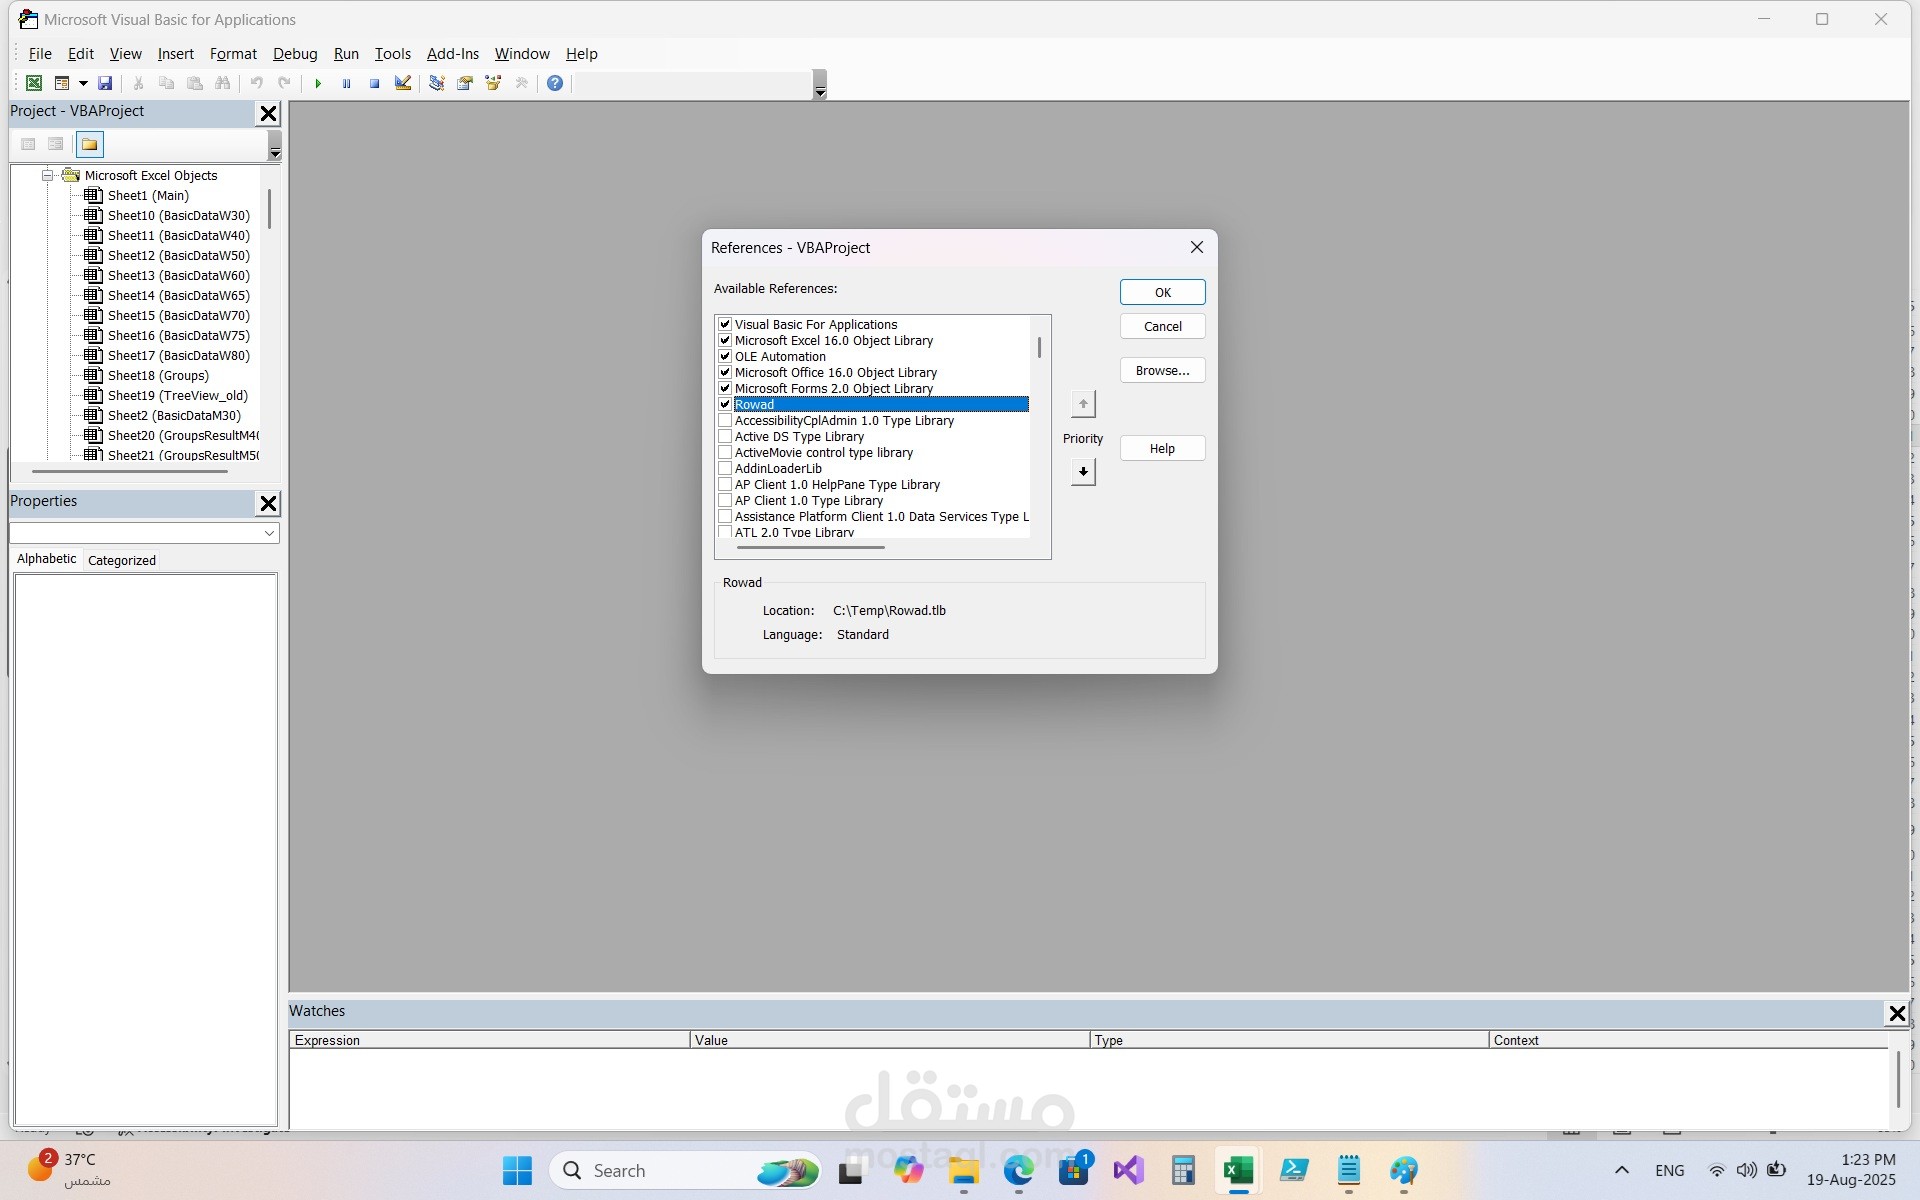The image size is (1920, 1200).
Task: Click the Undo toolbar icon
Action: (x=257, y=83)
